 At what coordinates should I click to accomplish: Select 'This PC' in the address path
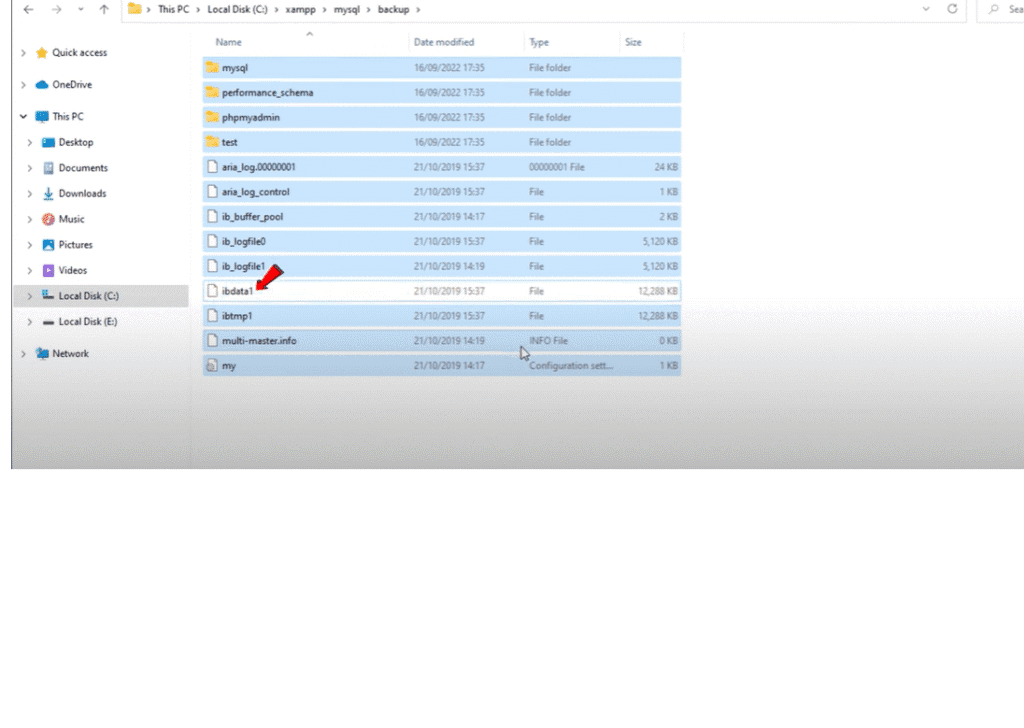(173, 9)
